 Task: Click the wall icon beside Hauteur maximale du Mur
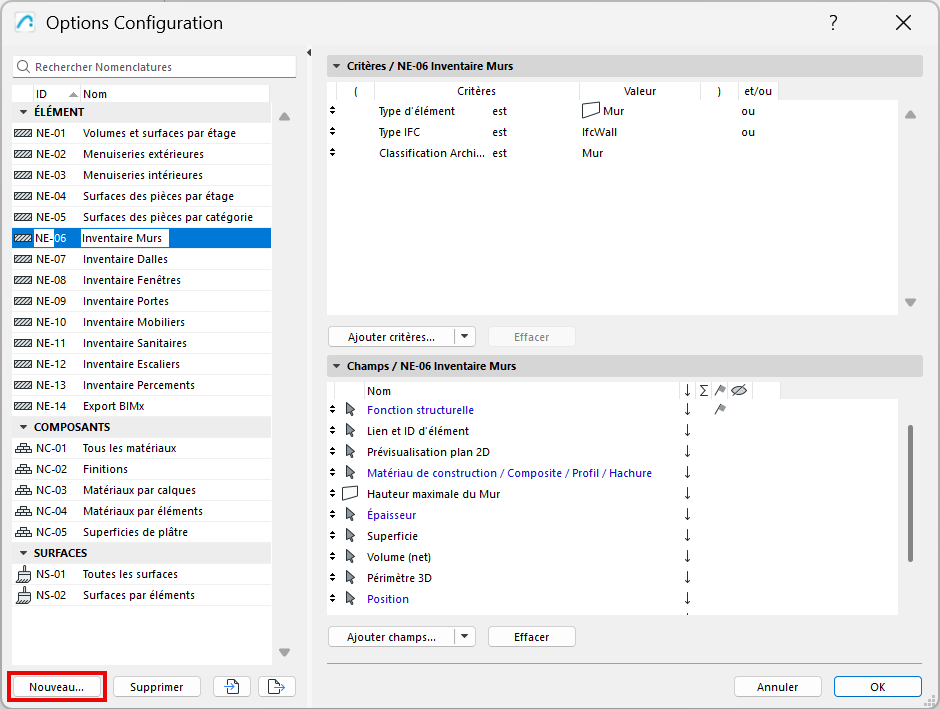pyautogui.click(x=350, y=494)
